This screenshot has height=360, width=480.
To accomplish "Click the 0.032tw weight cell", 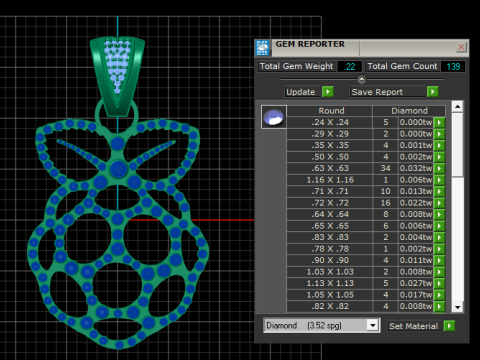I will click(416, 168).
